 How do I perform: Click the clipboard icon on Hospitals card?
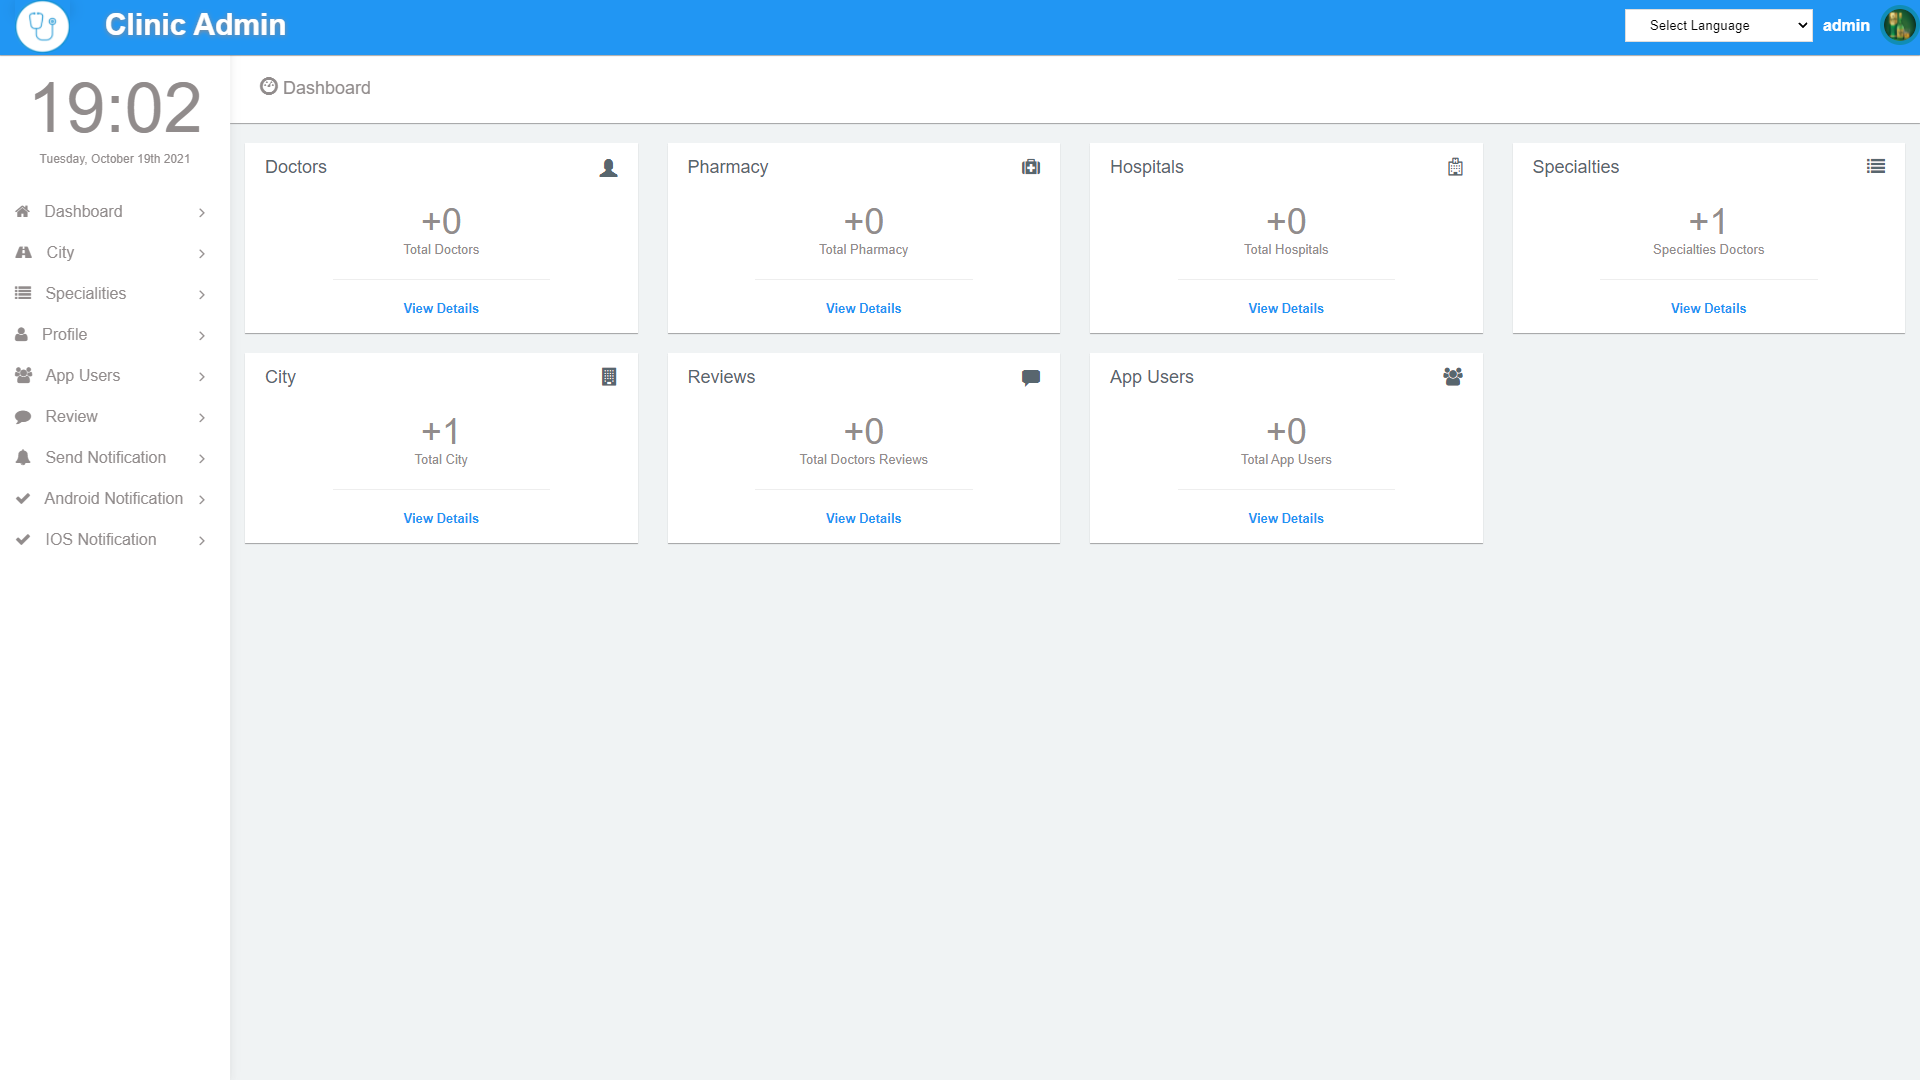click(x=1455, y=167)
